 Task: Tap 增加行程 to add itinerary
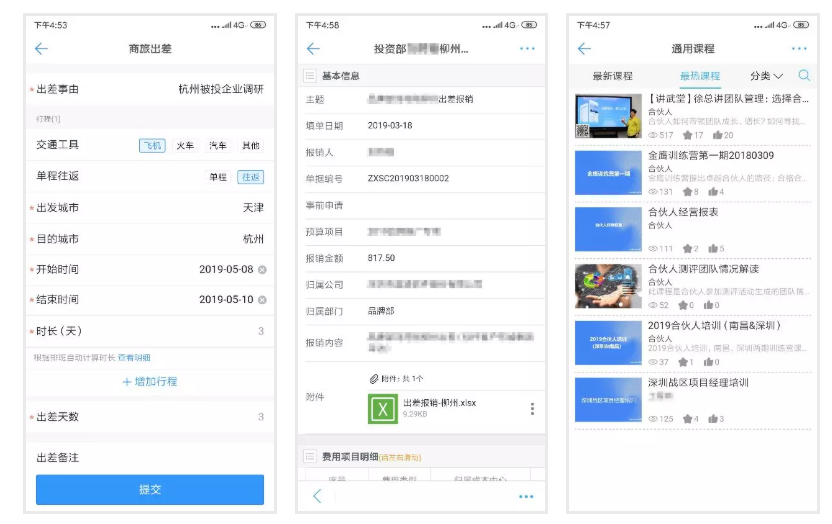150,382
